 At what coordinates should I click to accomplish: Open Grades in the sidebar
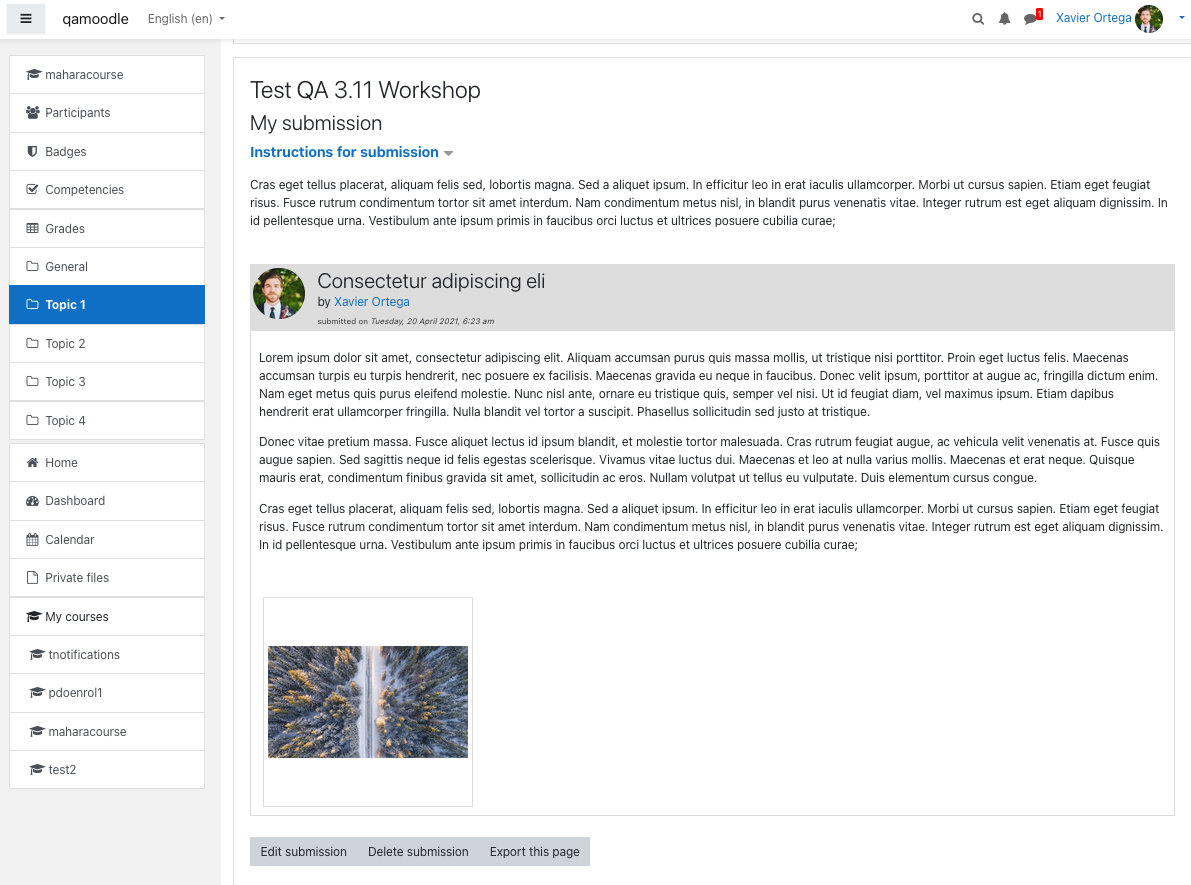pyautogui.click(x=107, y=228)
